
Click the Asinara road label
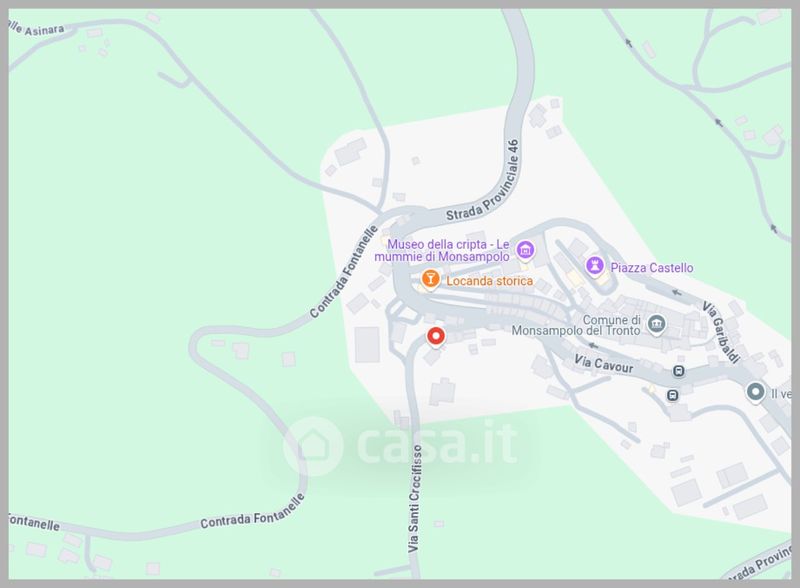pyautogui.click(x=38, y=29)
